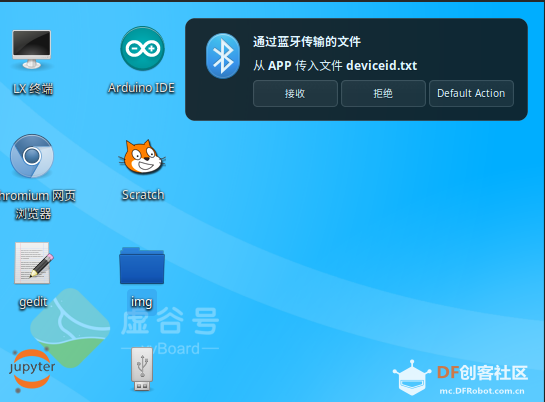Screen dimensions: 545x402
Task: Click the Default Action button
Action: click(471, 93)
